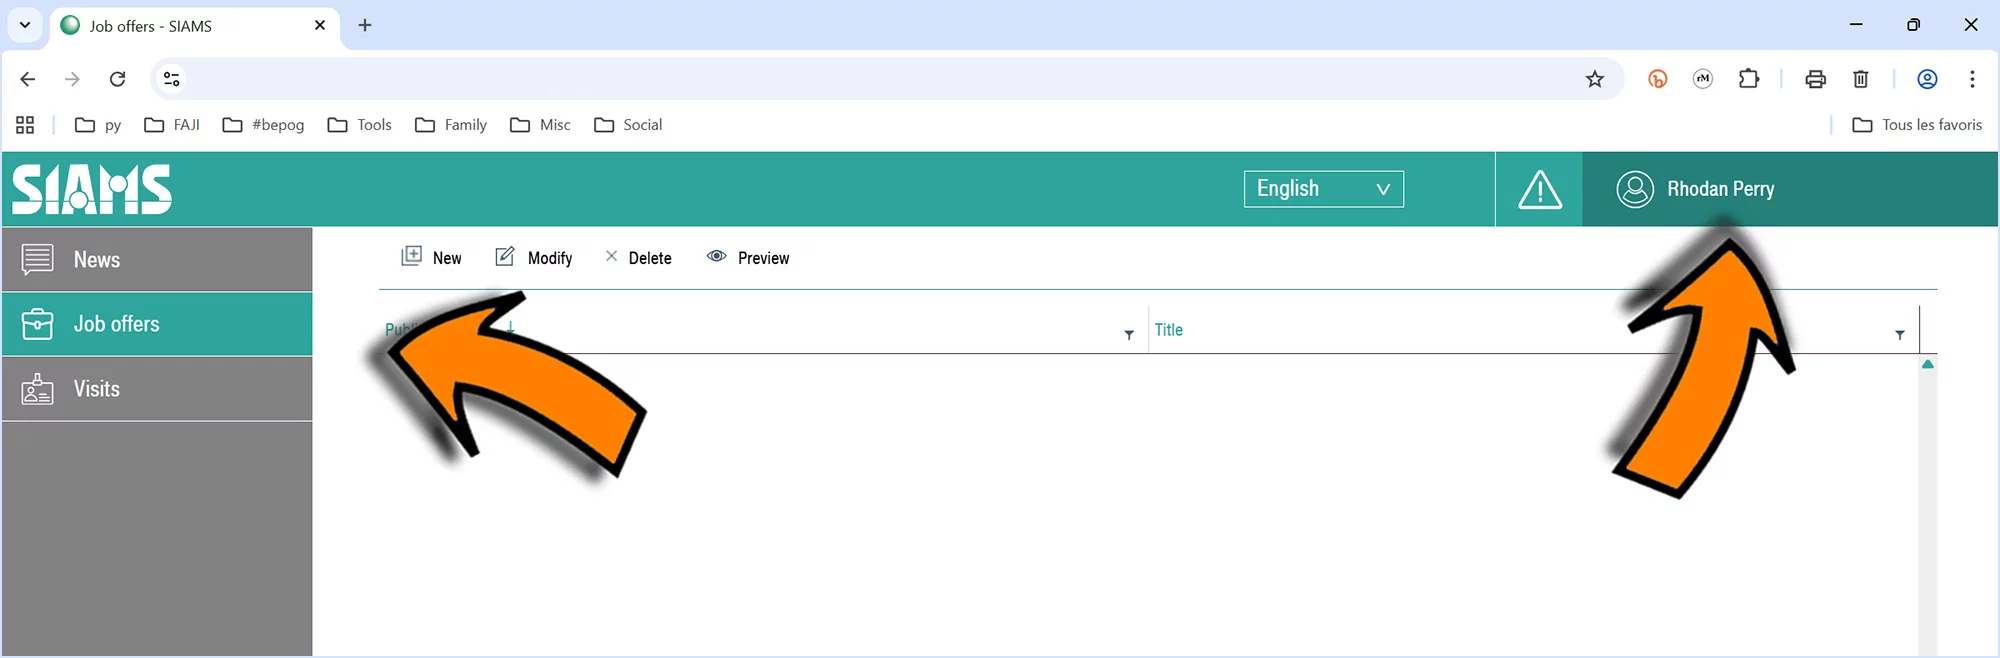Open the publication column filter
Screen dimensions: 2000x658
(x=1129, y=335)
